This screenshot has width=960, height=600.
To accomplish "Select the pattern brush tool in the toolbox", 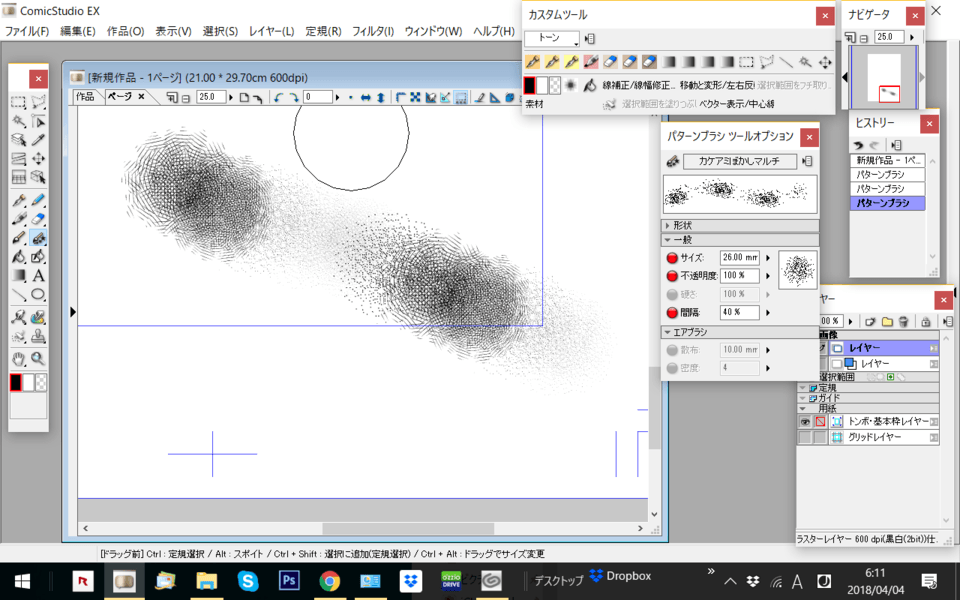I will [38, 238].
